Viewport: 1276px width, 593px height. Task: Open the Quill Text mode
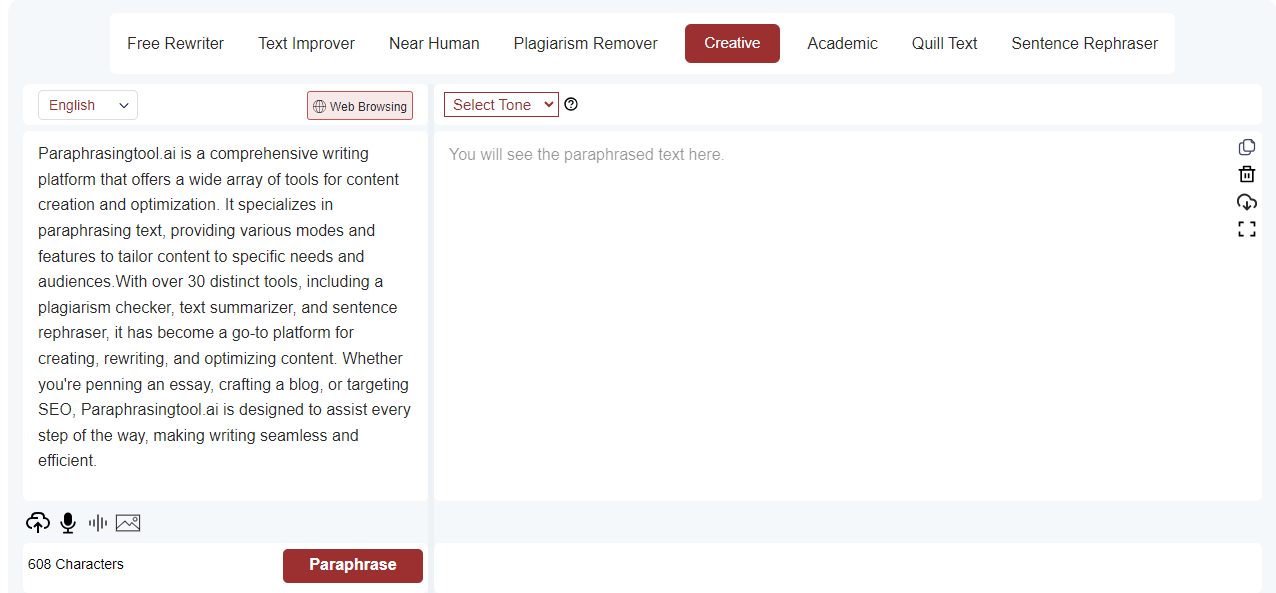(x=944, y=43)
